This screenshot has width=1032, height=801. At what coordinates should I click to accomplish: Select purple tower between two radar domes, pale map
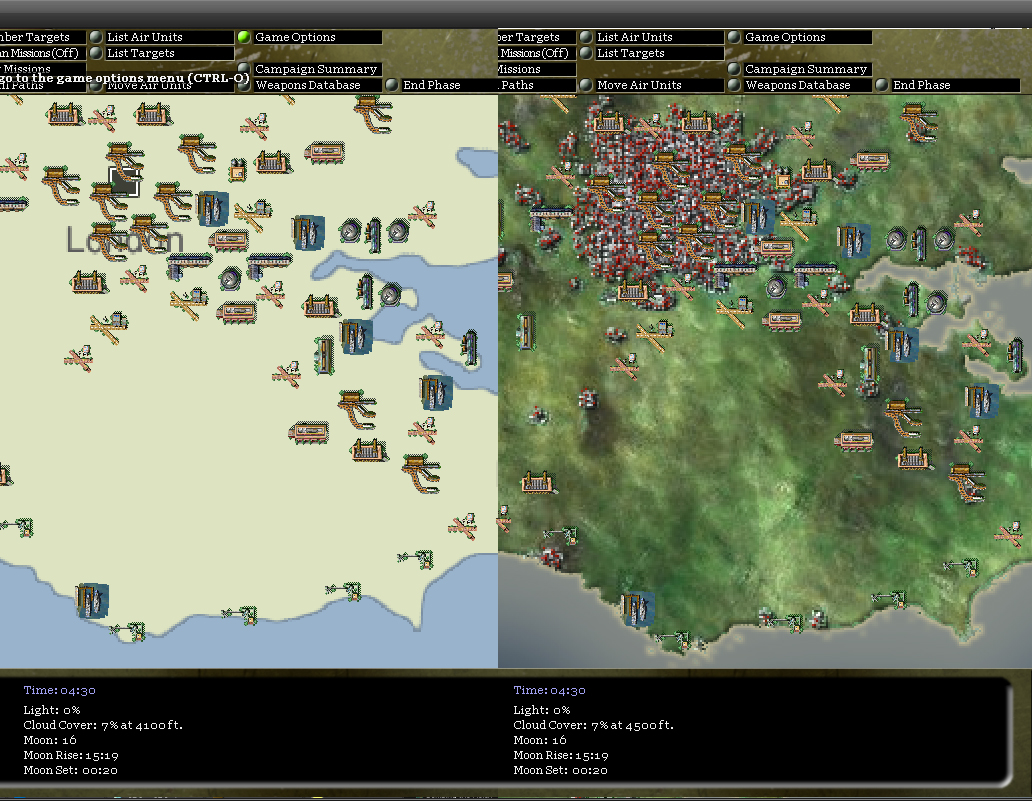click(374, 235)
